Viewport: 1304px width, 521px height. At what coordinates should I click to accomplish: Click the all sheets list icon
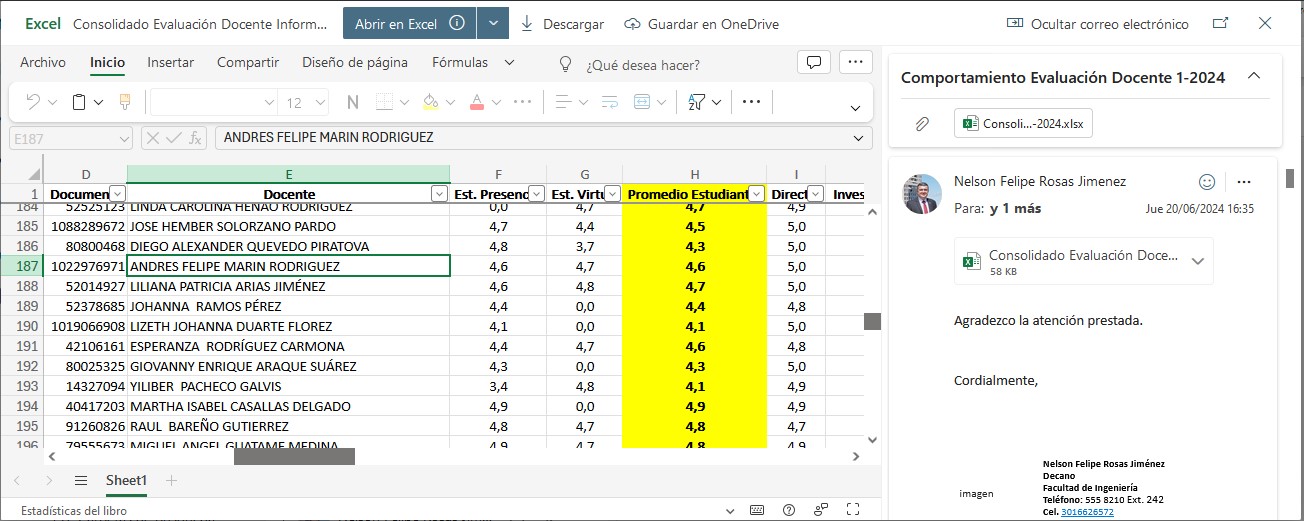81,481
